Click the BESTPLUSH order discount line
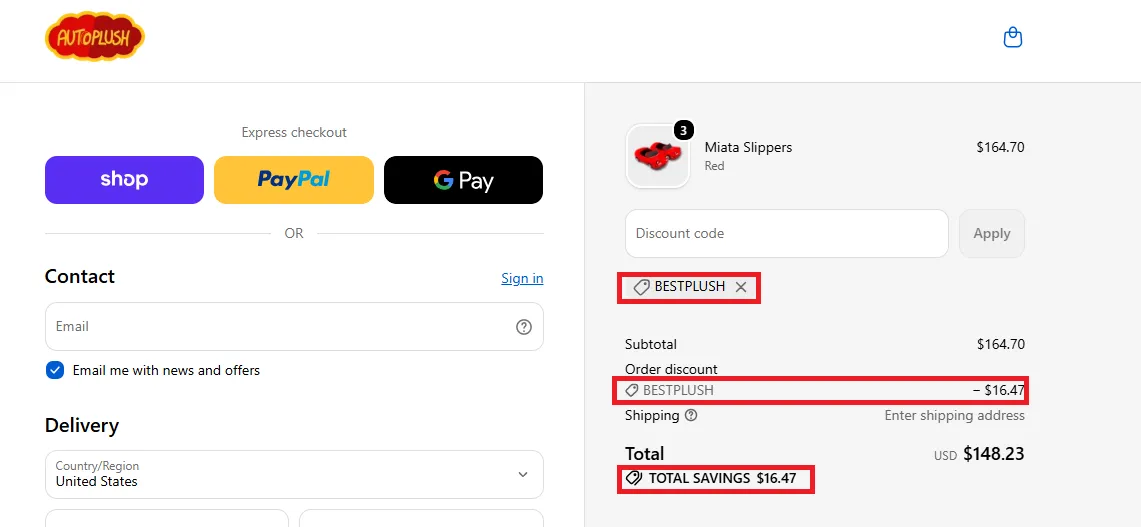Screen dimensions: 1141x527 coord(824,390)
